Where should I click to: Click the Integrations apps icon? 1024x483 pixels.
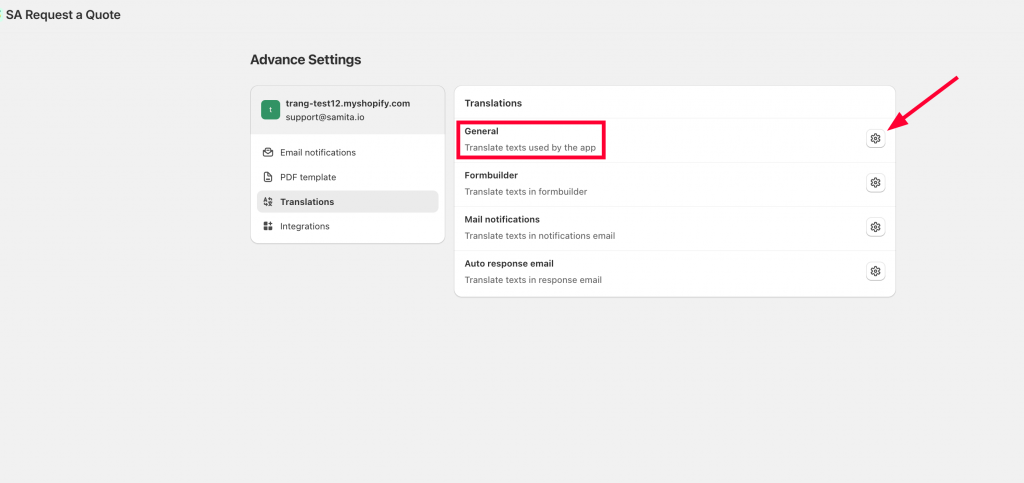[268, 226]
